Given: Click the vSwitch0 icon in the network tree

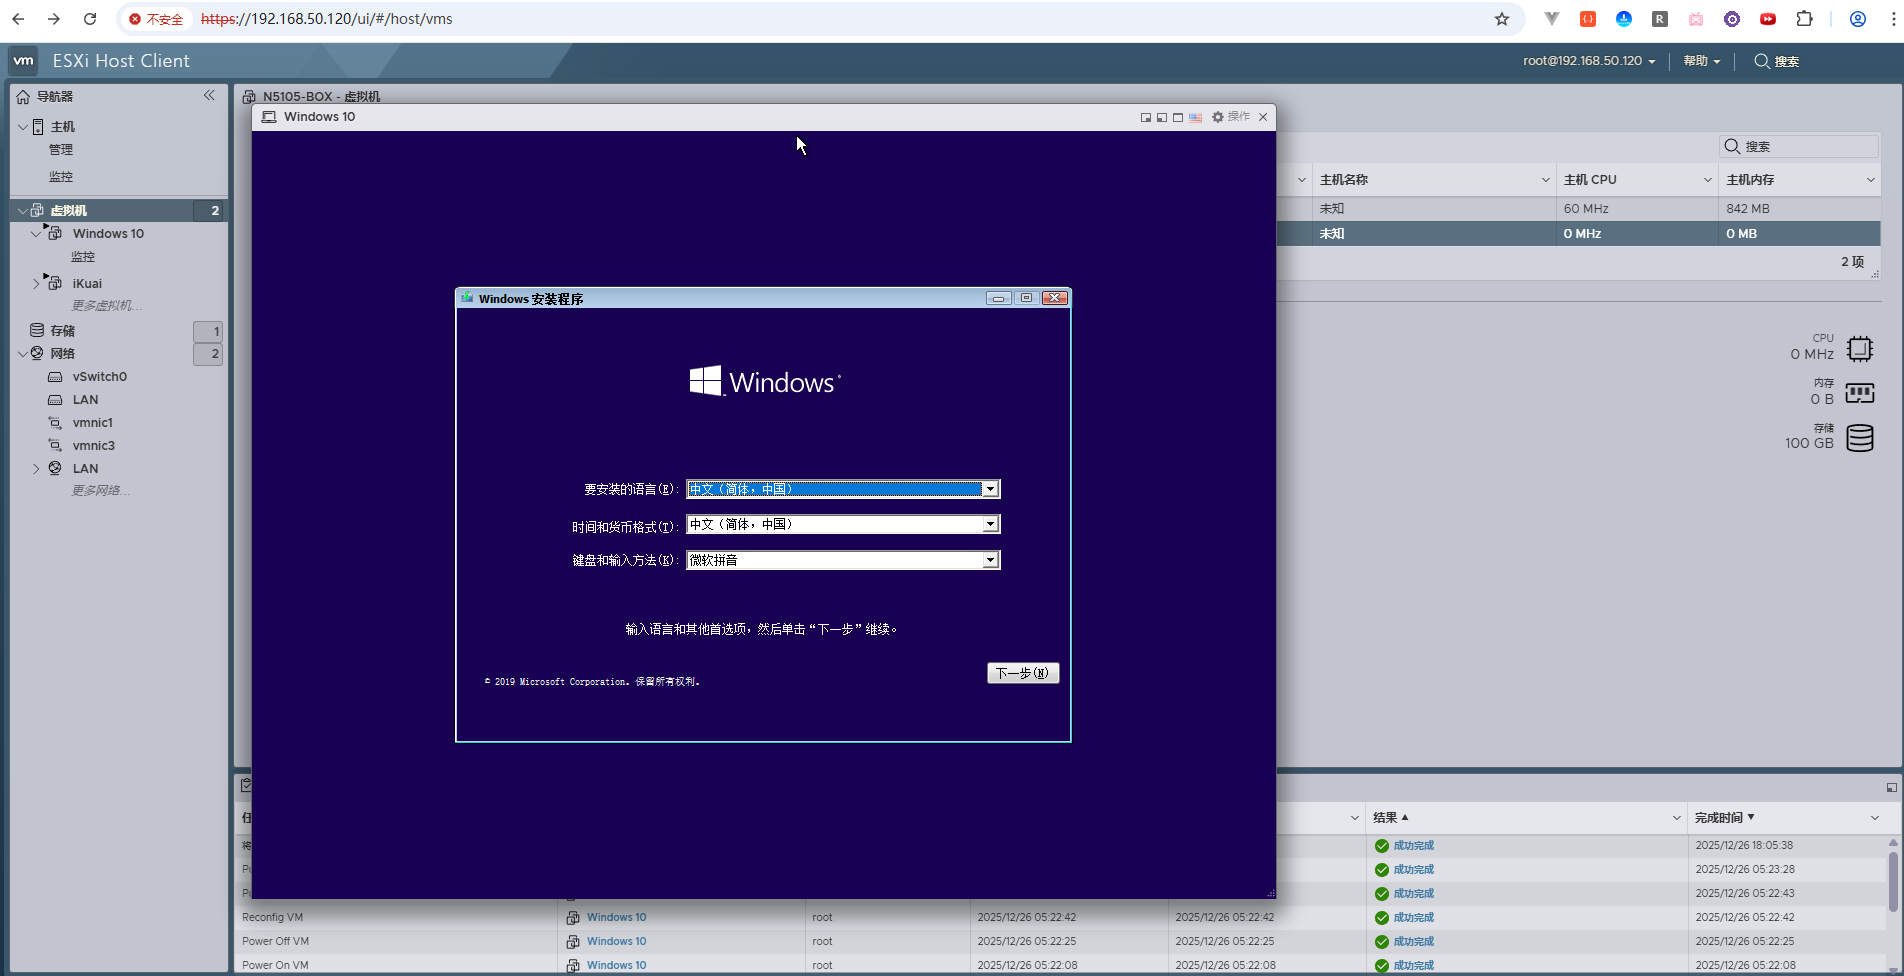Looking at the screenshot, I should (55, 377).
